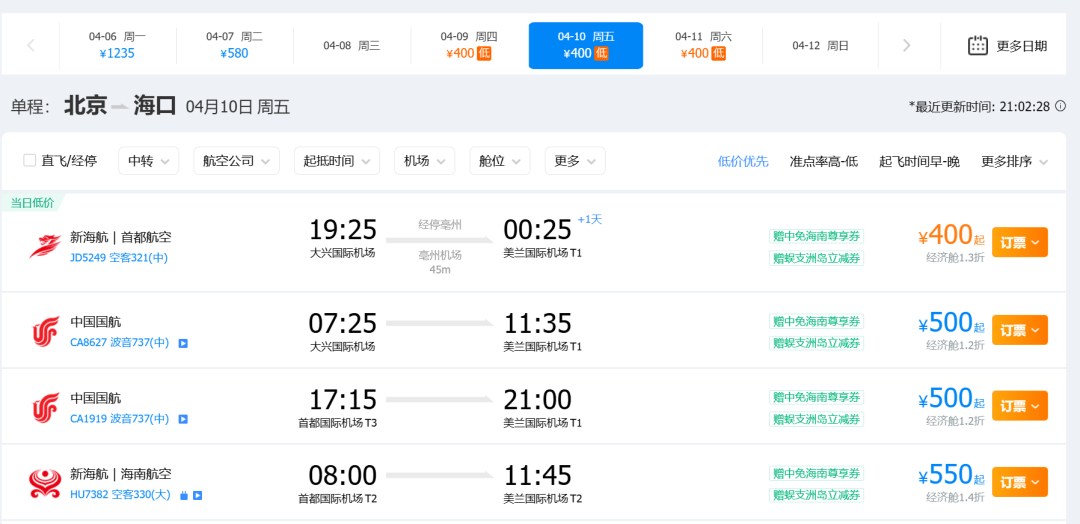Expand the 中转 filter dropdown
This screenshot has width=1080, height=524.
[x=148, y=160]
